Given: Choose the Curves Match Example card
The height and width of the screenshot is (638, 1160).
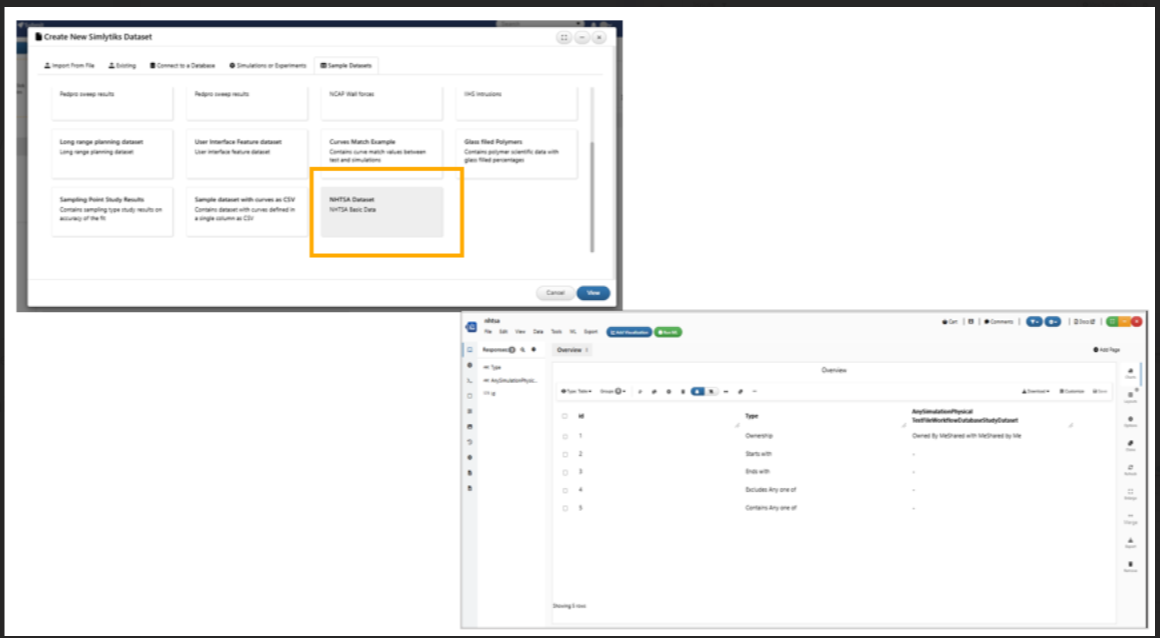Looking at the screenshot, I should point(382,154).
